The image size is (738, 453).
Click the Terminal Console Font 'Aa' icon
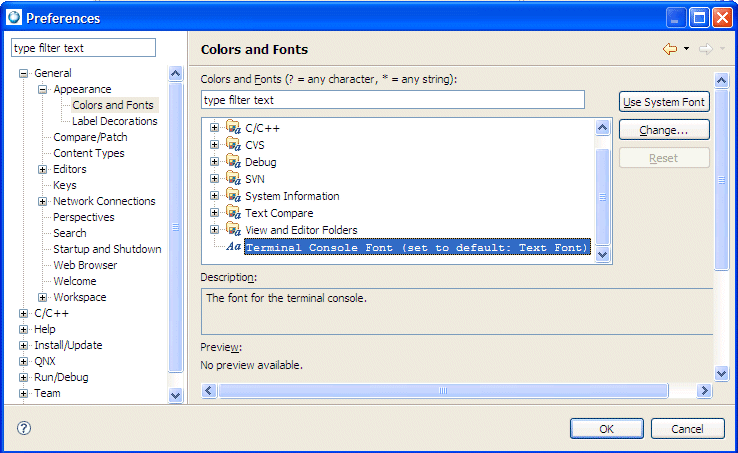[233, 247]
